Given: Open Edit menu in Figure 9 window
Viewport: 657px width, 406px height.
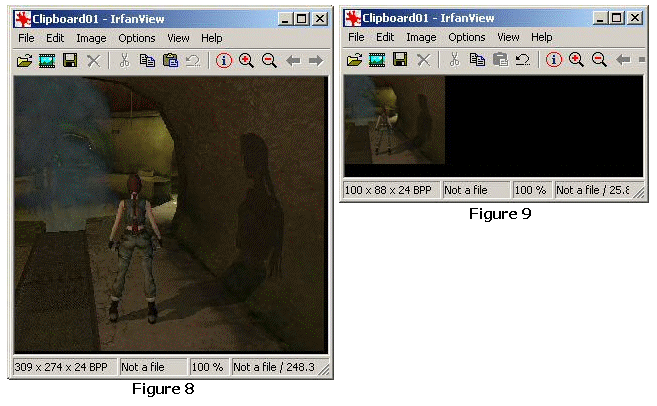Looking at the screenshot, I should [385, 37].
